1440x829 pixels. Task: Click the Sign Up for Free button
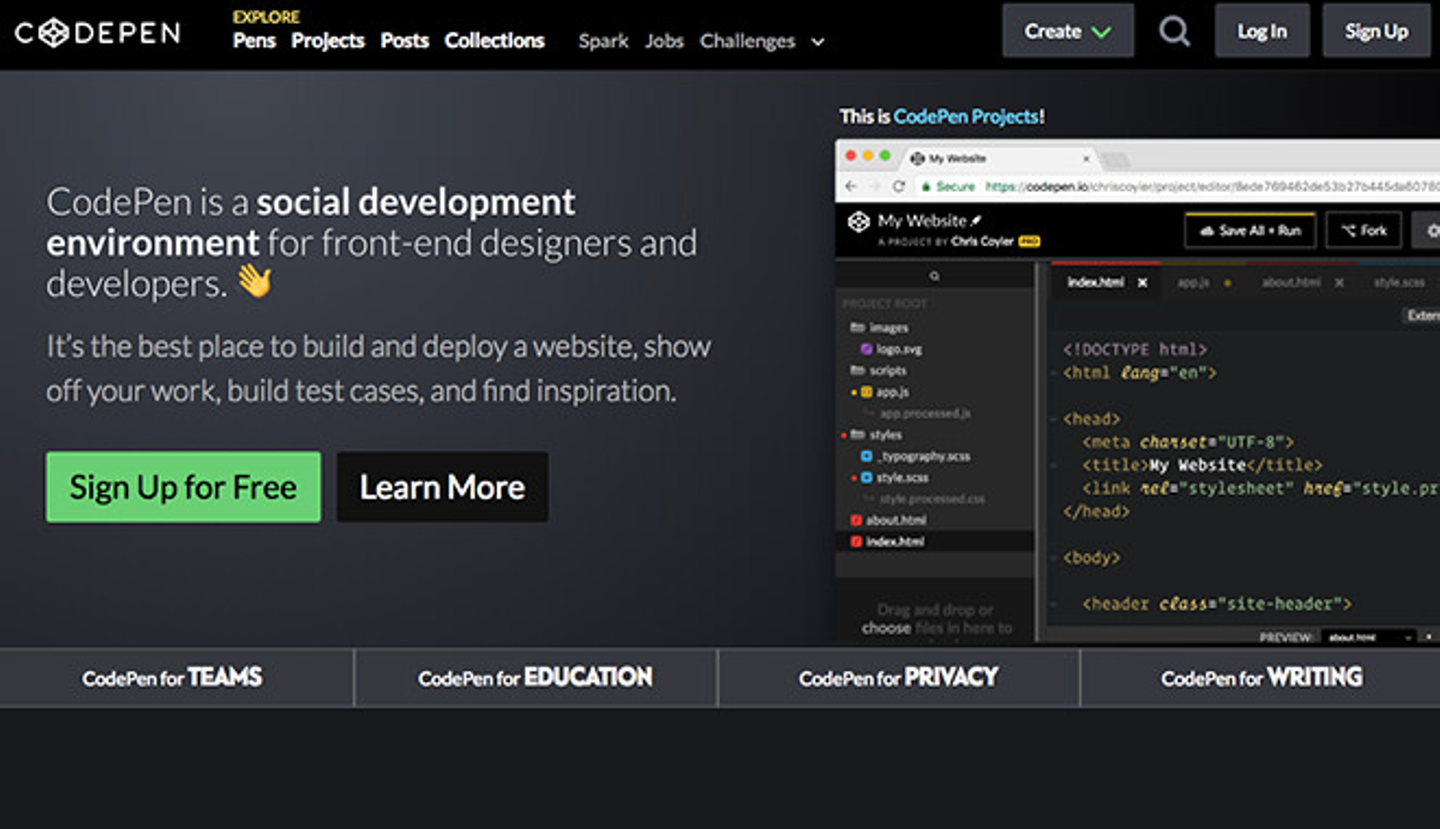[x=183, y=487]
